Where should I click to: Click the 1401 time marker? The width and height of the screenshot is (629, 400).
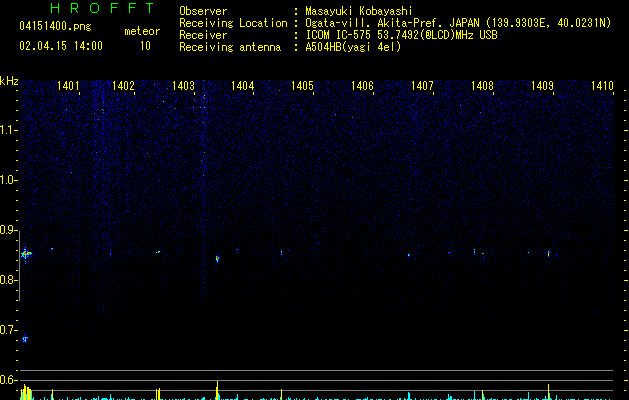click(x=68, y=86)
